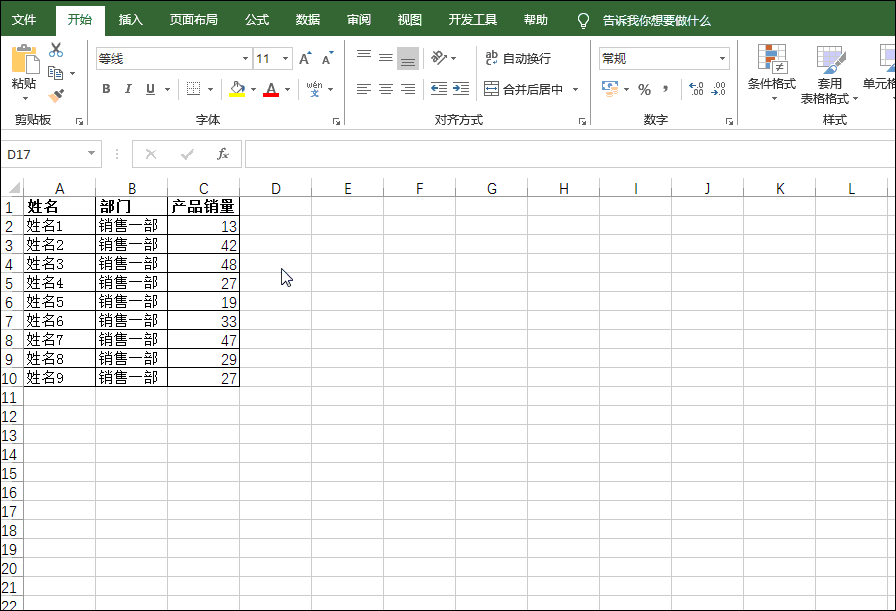The width and height of the screenshot is (896, 611).
Task: Switch to the 插入 ribbon tab
Action: [x=131, y=19]
